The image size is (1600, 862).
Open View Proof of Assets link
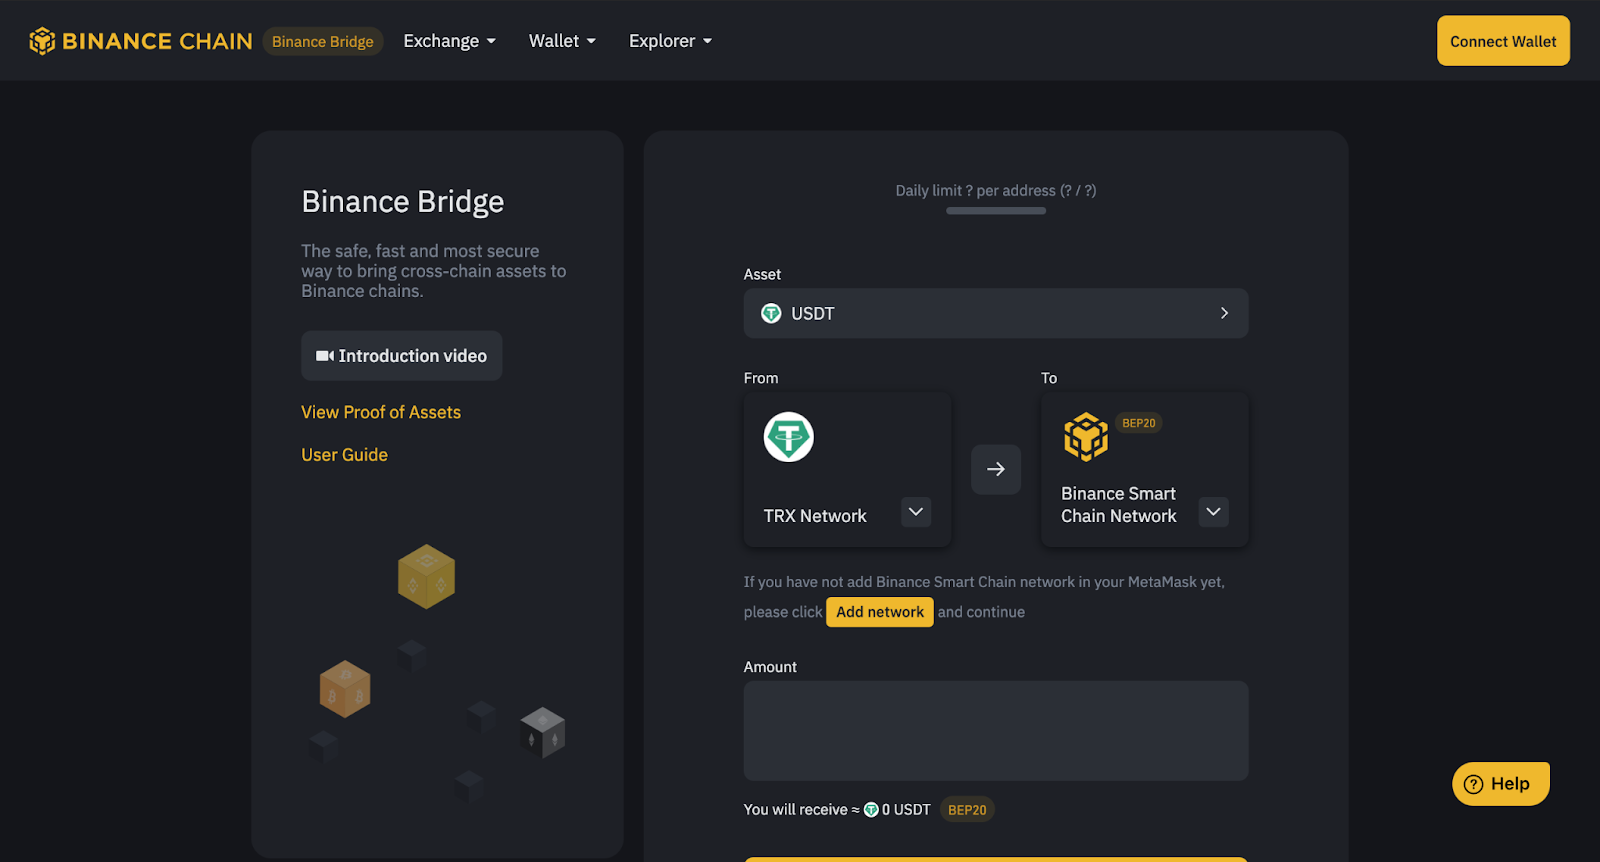point(381,412)
